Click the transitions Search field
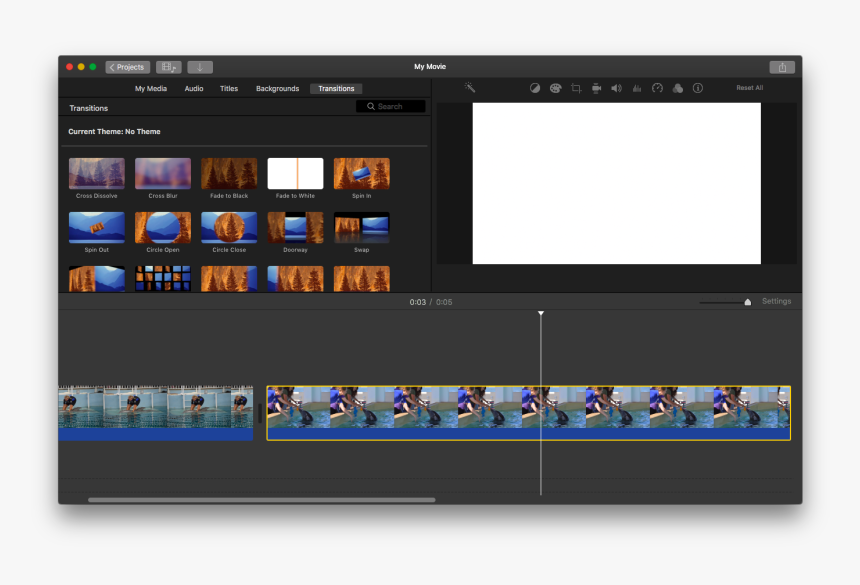 point(391,106)
